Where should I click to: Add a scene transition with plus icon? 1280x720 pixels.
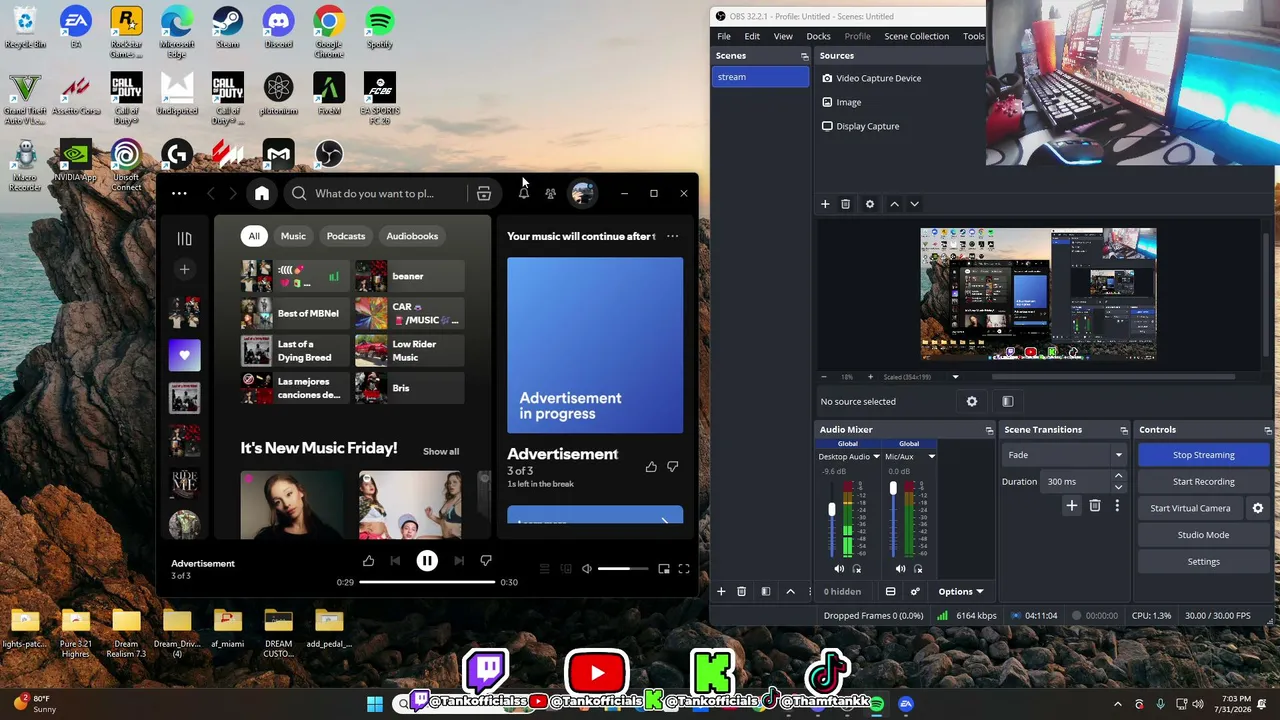1072,506
